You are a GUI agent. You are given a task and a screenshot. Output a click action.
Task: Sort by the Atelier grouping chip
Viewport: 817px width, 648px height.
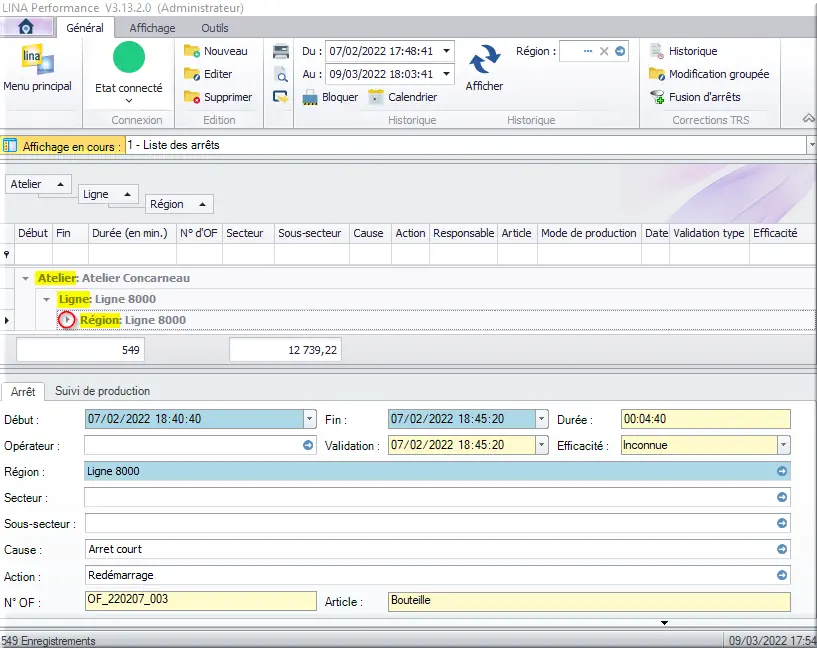point(38,184)
